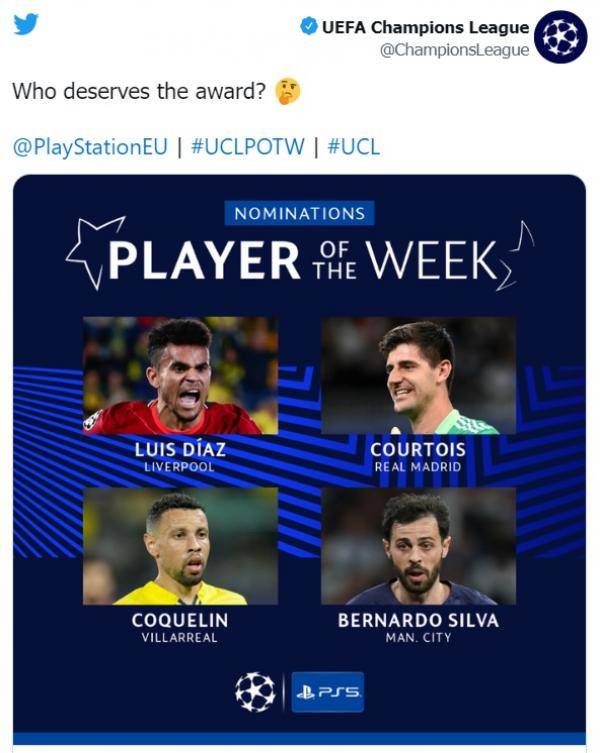This screenshot has height=753, width=600.
Task: Open the UEFA Champions League profile avatar
Action: (560, 37)
